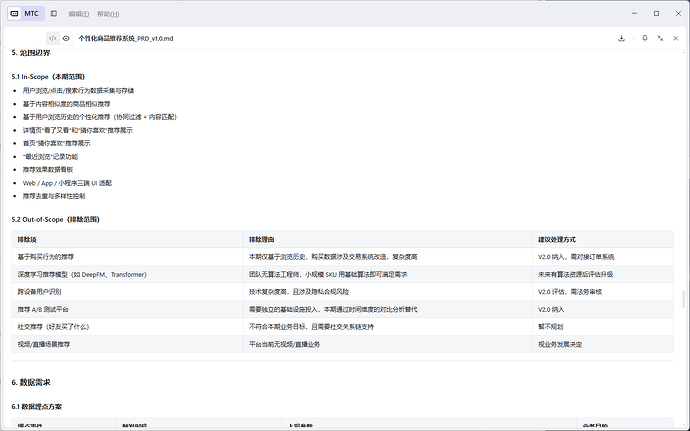
Task: Click heading 6. 数据需求
Action: pos(31,382)
